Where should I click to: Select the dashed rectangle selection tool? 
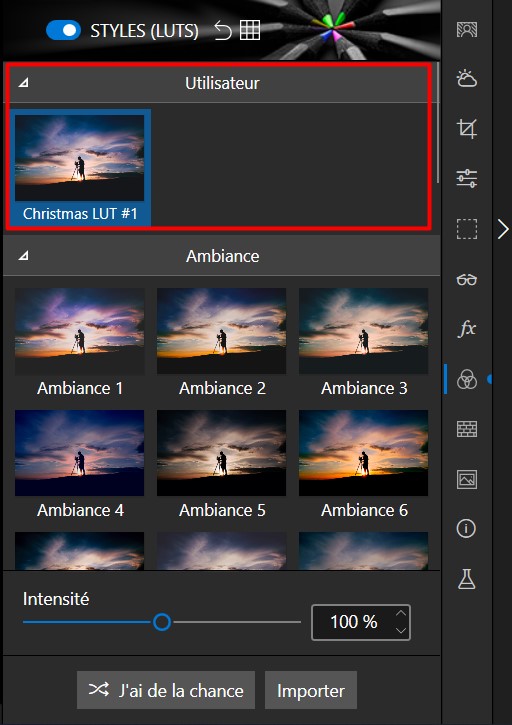point(467,229)
